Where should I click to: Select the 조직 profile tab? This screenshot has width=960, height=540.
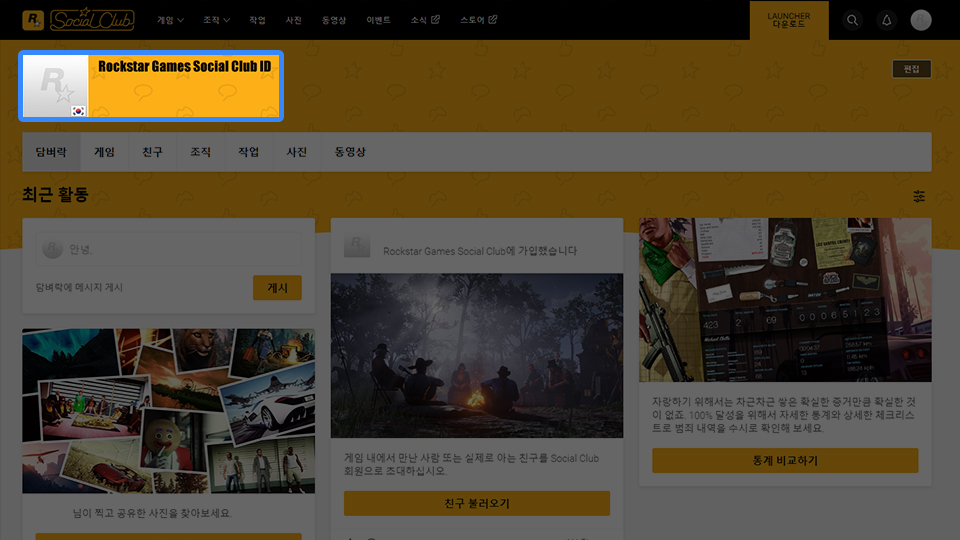[200, 152]
